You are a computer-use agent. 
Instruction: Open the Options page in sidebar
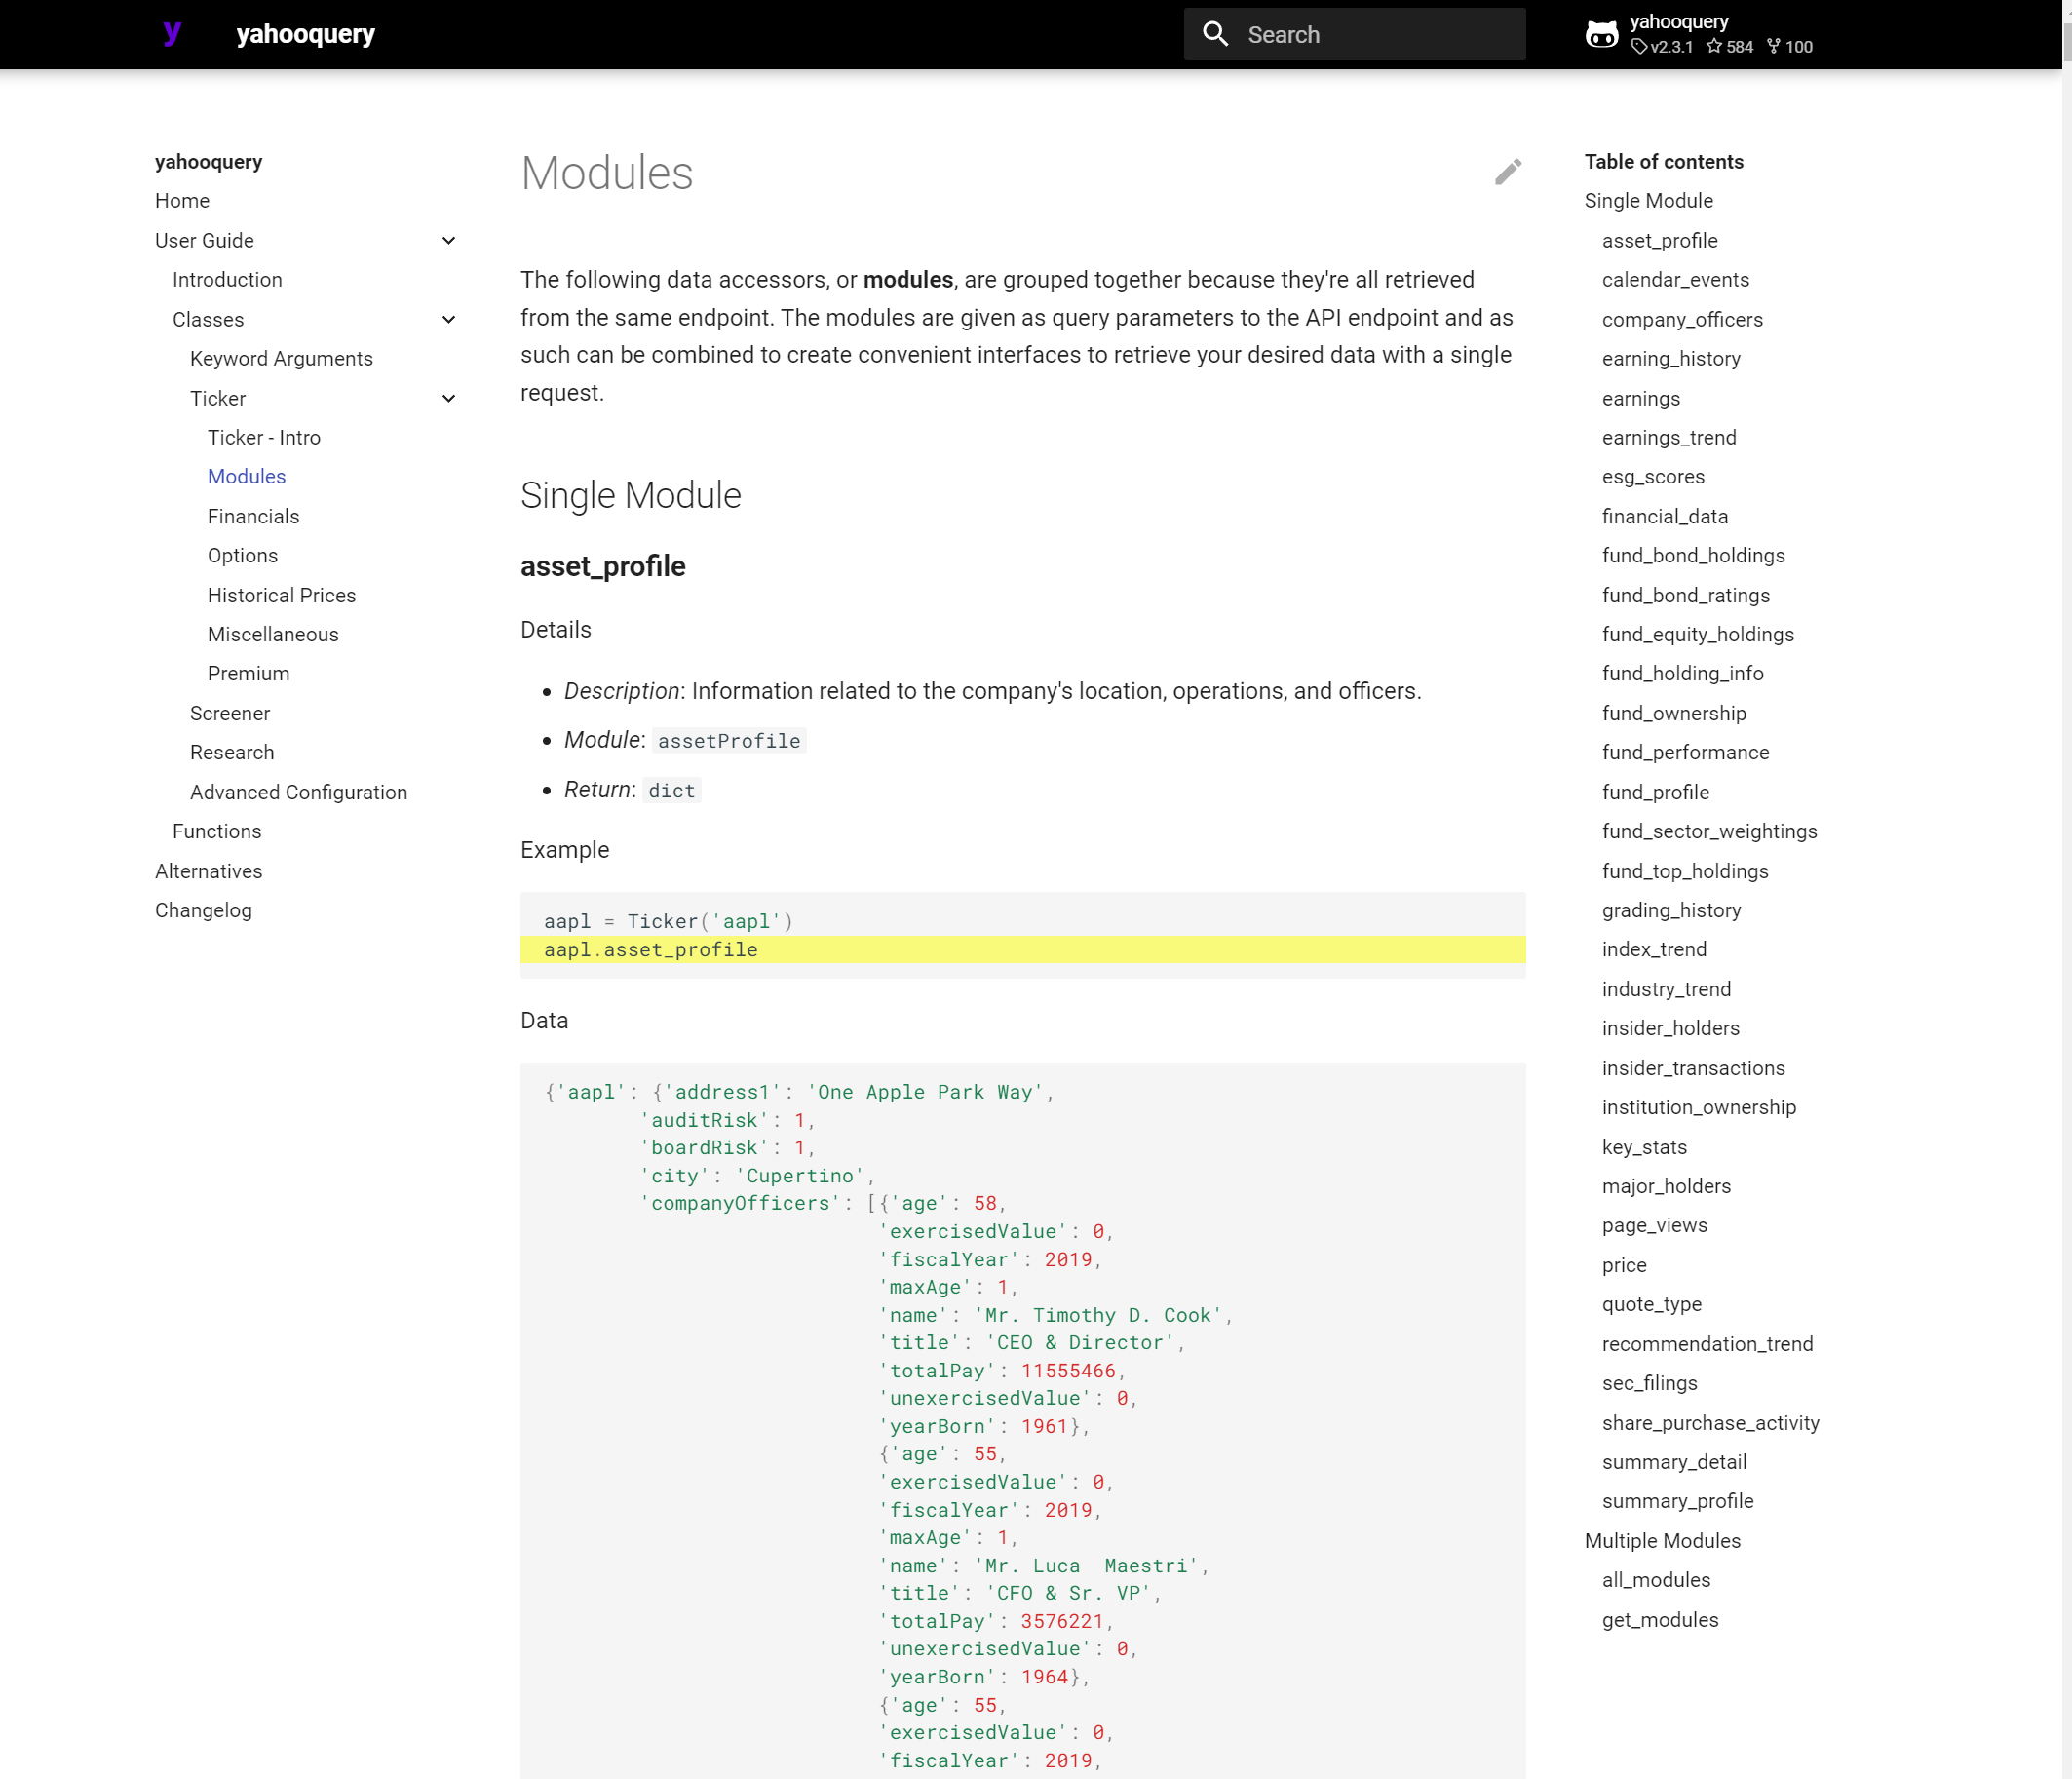pos(243,556)
